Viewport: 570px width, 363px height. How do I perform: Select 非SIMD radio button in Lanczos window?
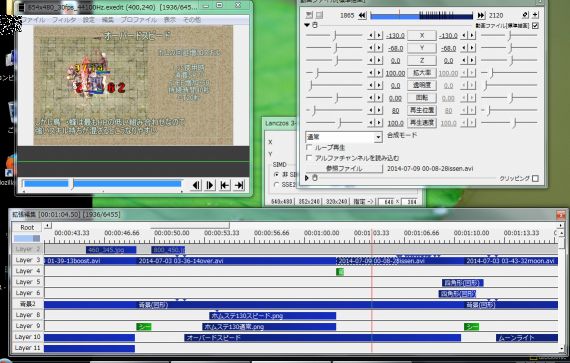pos(277,174)
